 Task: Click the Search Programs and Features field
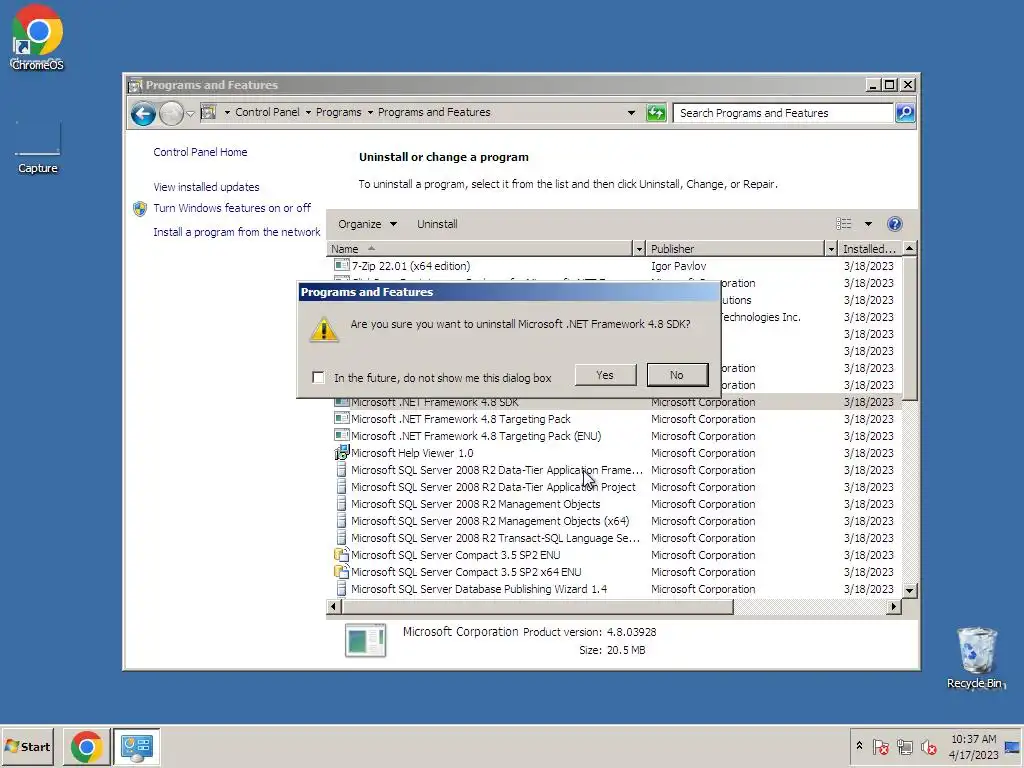(782, 113)
